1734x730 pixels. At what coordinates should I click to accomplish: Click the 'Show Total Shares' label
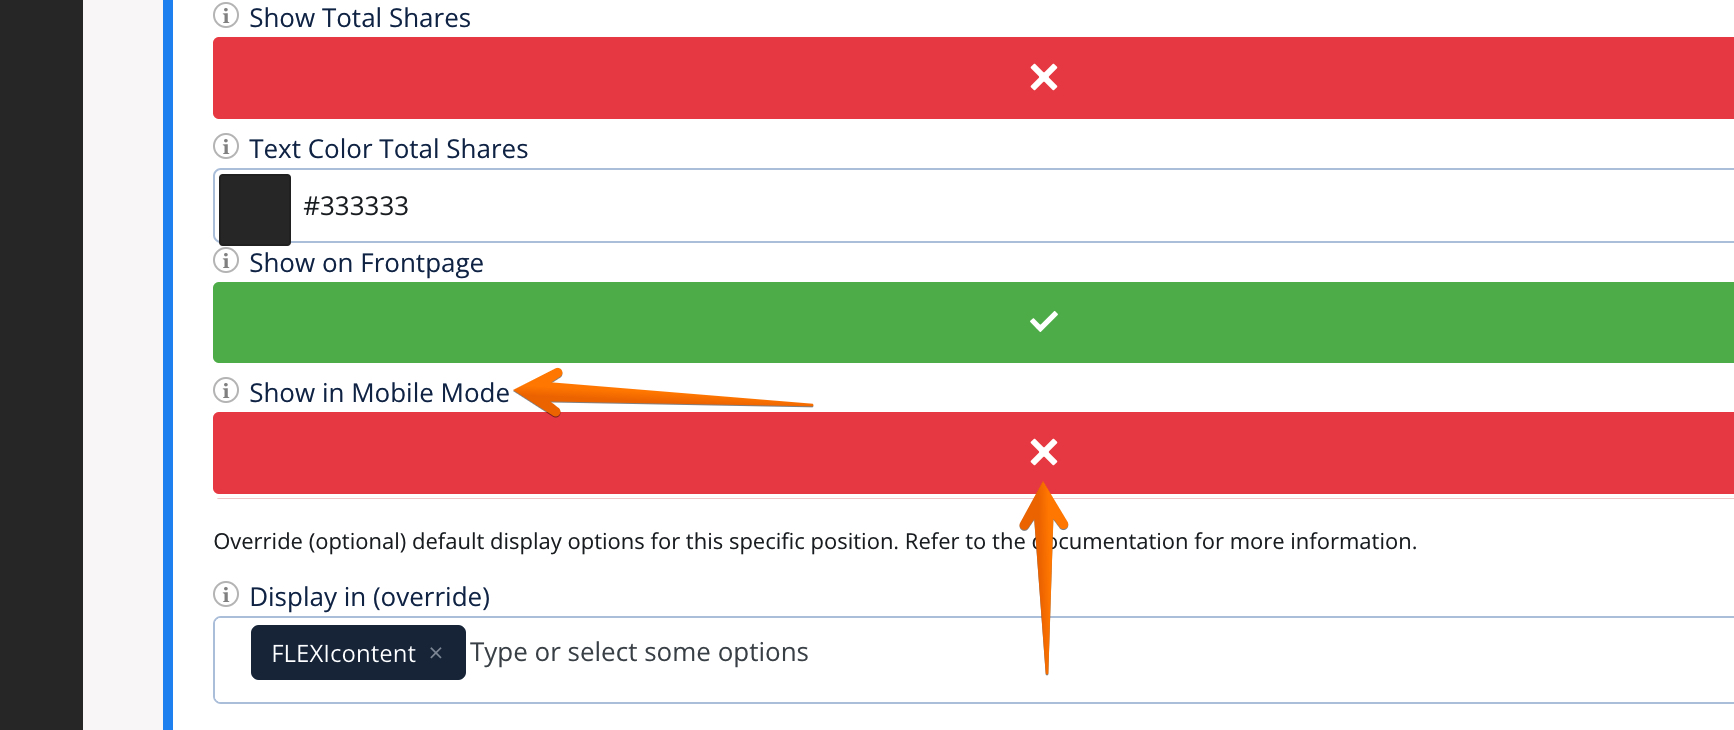pyautogui.click(x=360, y=18)
